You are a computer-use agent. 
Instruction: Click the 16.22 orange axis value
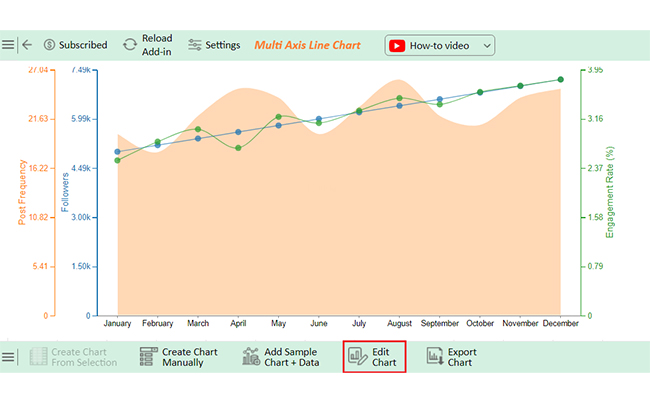click(38, 168)
